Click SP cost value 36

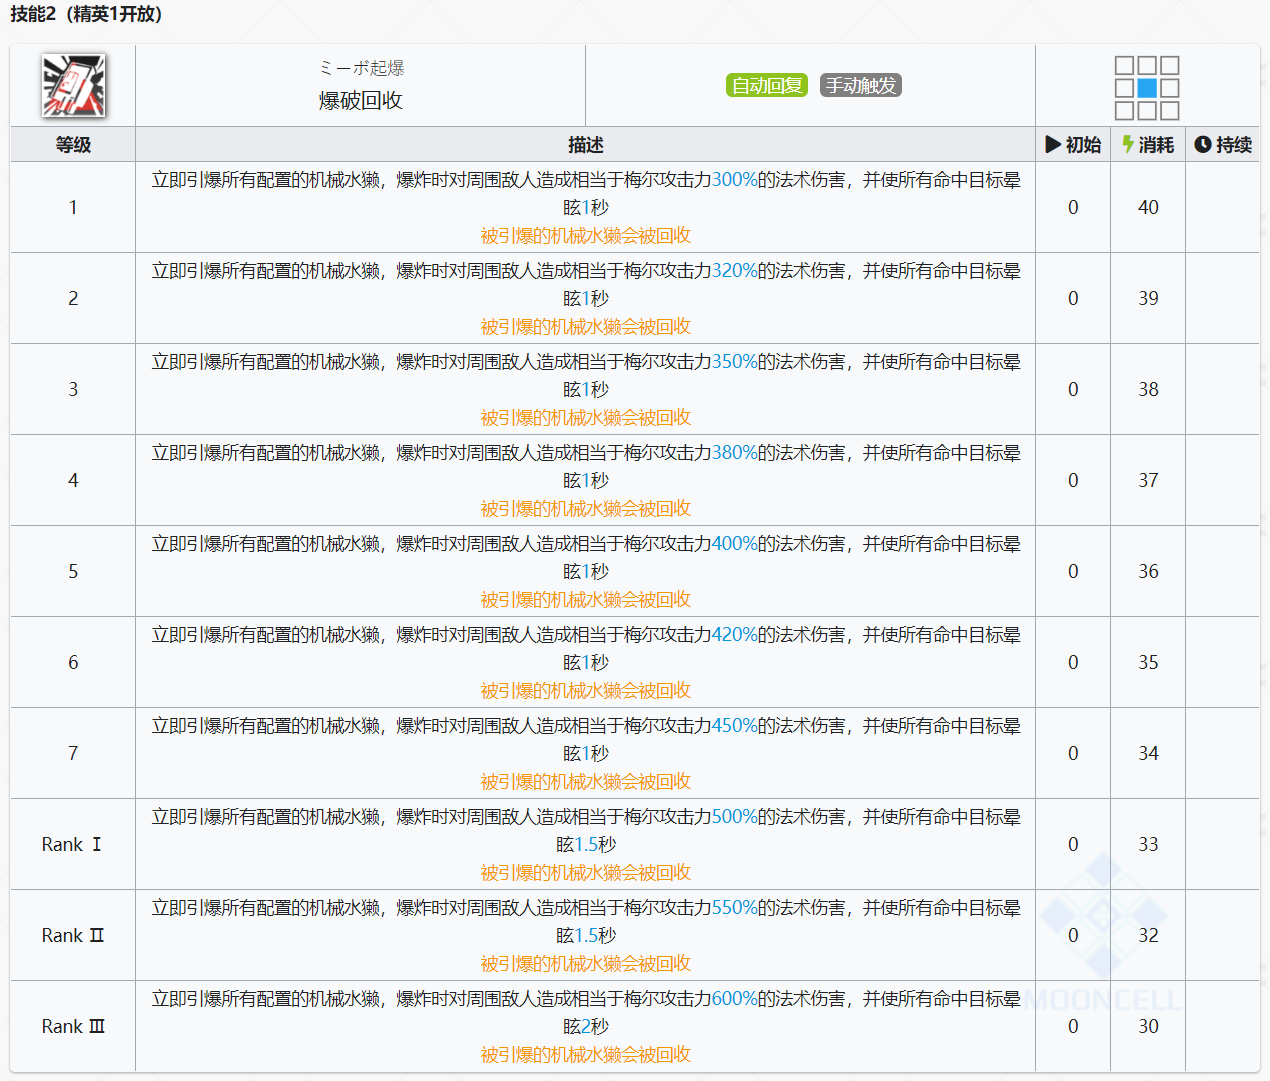point(1148,571)
